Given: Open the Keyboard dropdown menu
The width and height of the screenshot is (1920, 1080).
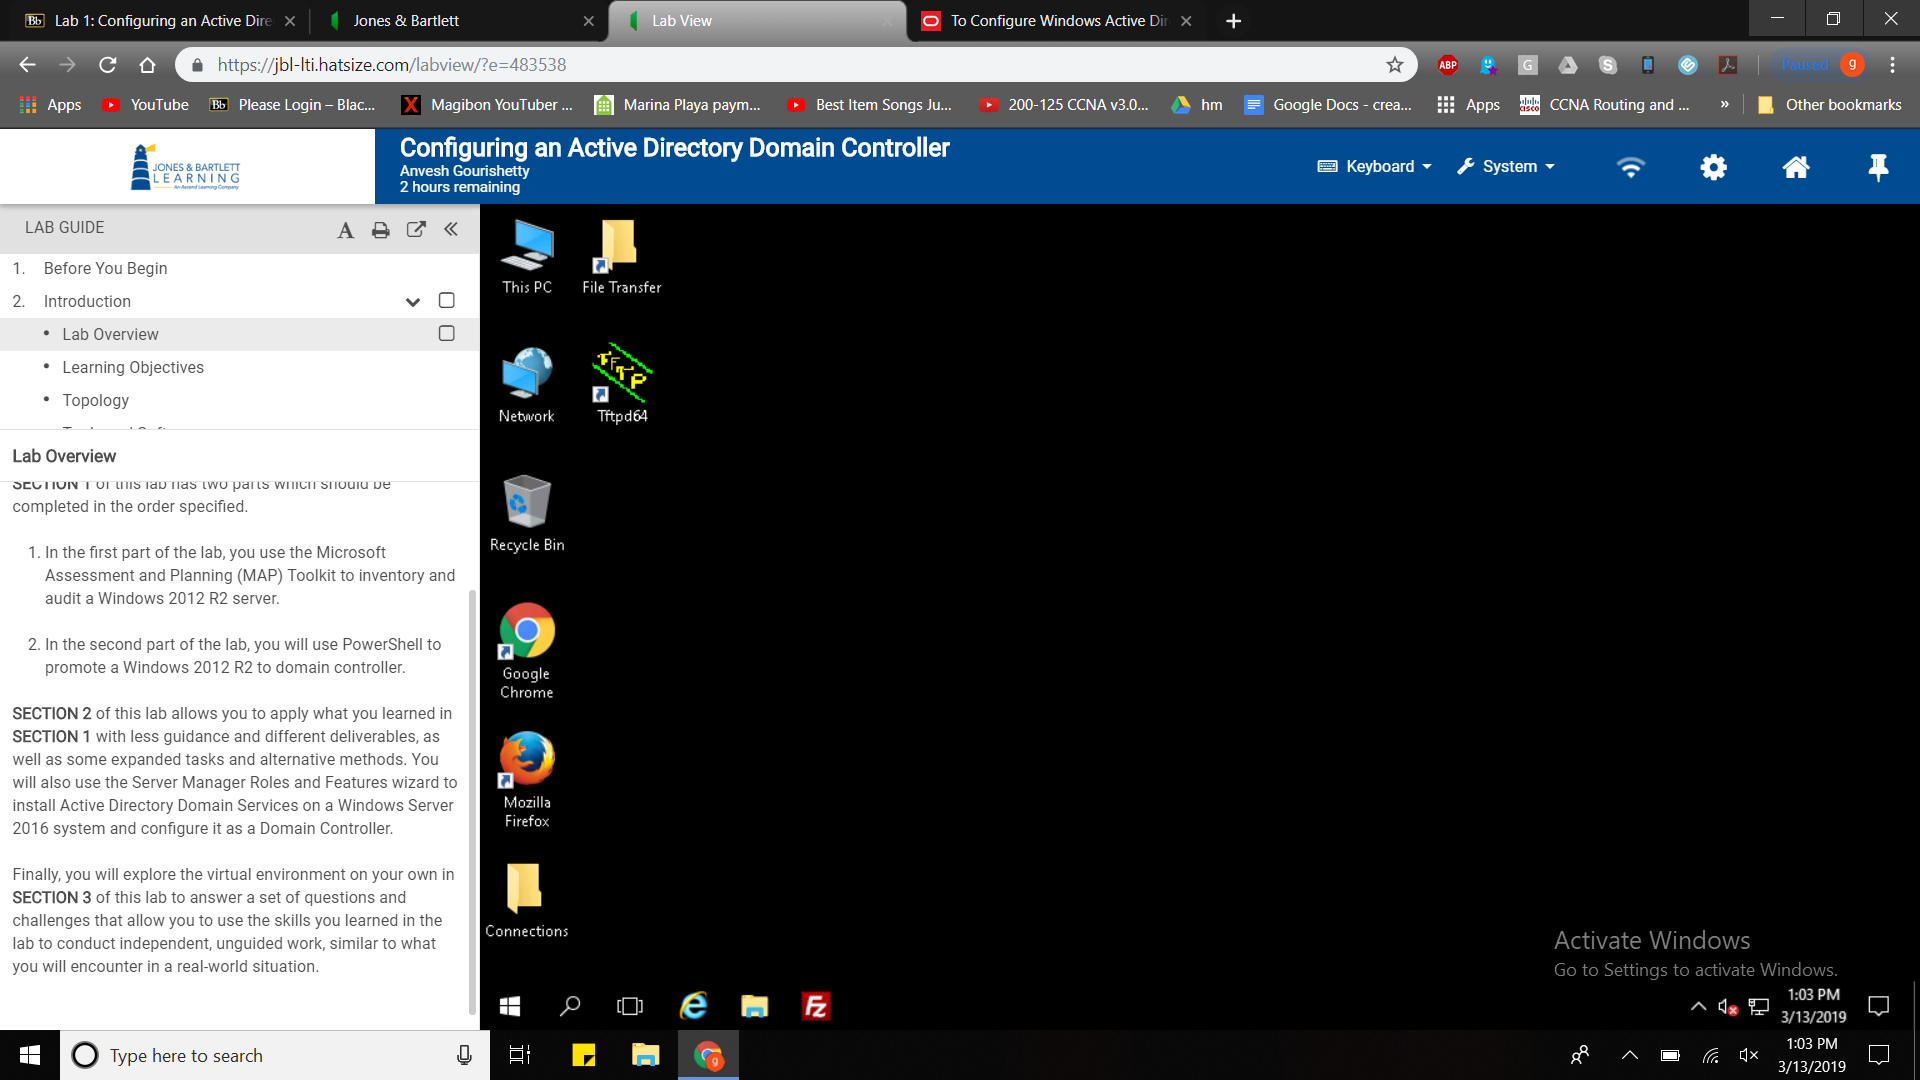Looking at the screenshot, I should coord(1374,166).
